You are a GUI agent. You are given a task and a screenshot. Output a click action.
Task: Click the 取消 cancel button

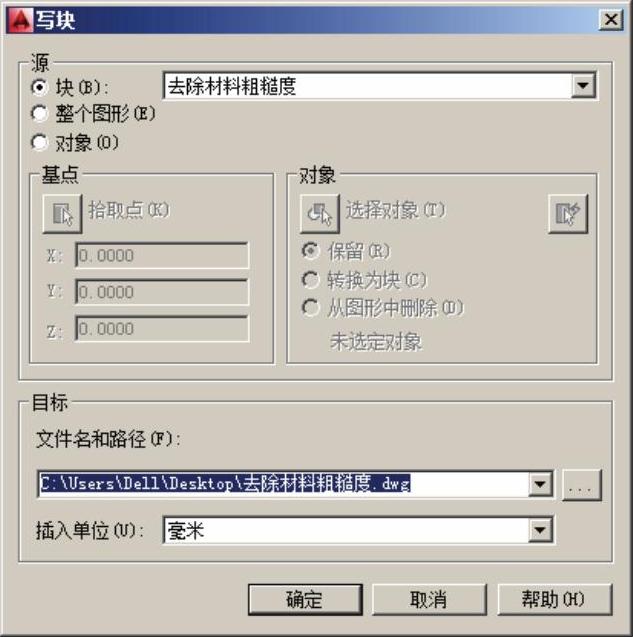coord(429,600)
